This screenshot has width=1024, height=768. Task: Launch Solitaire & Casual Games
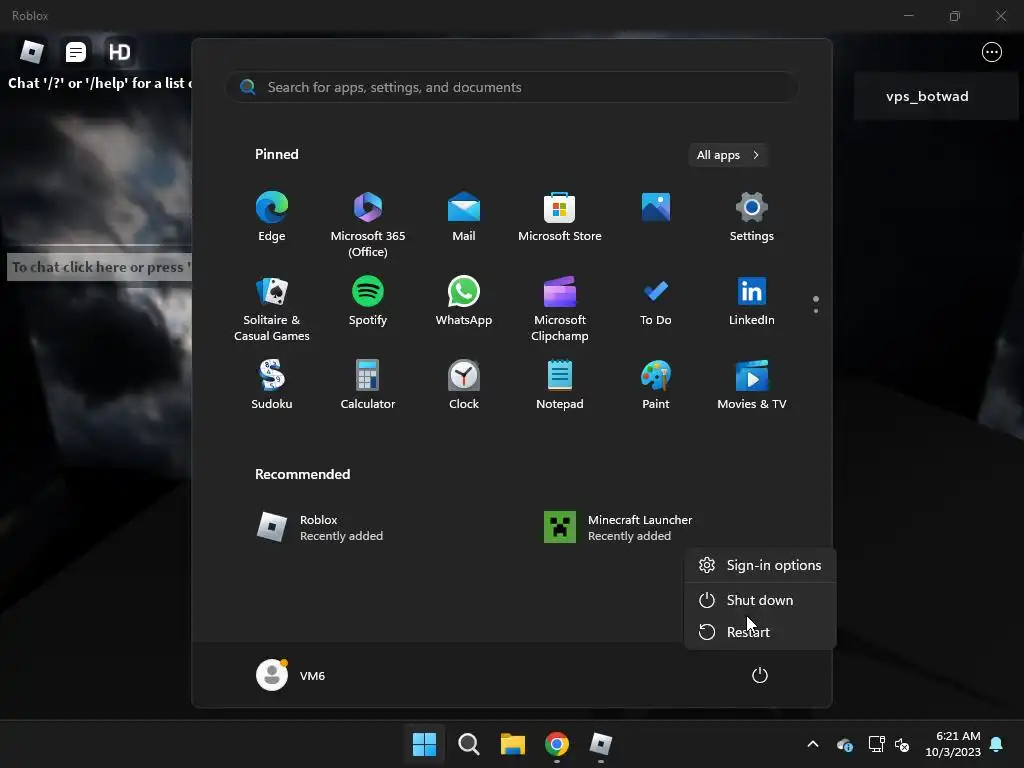click(x=272, y=308)
